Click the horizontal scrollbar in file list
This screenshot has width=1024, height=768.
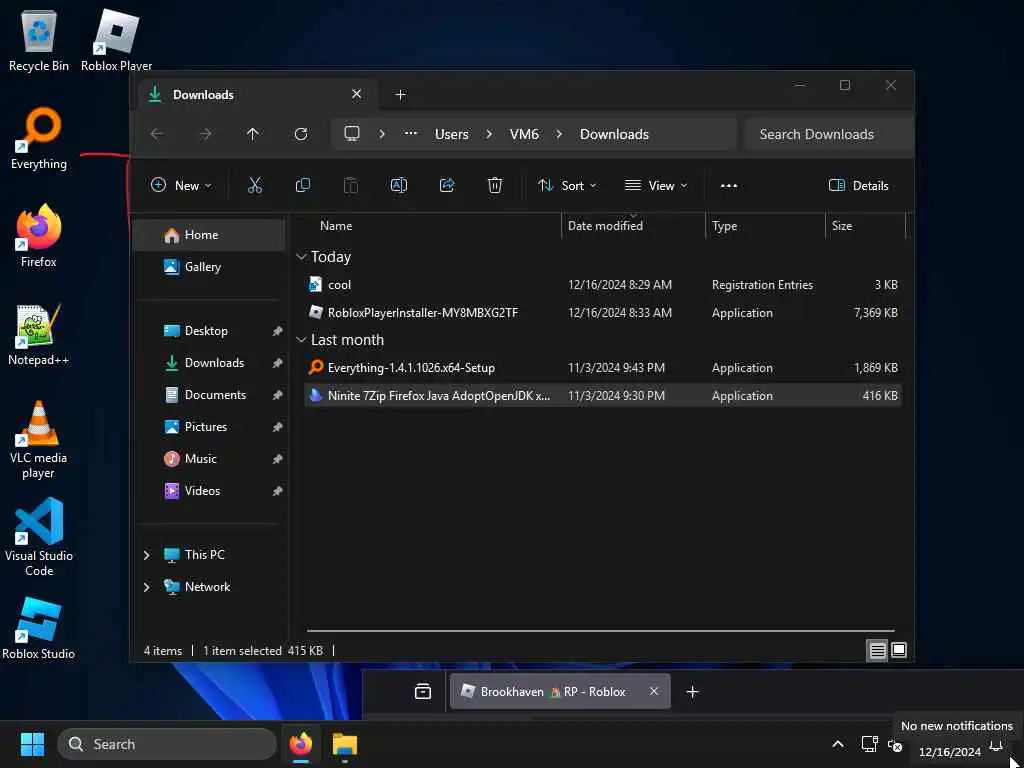(601, 631)
